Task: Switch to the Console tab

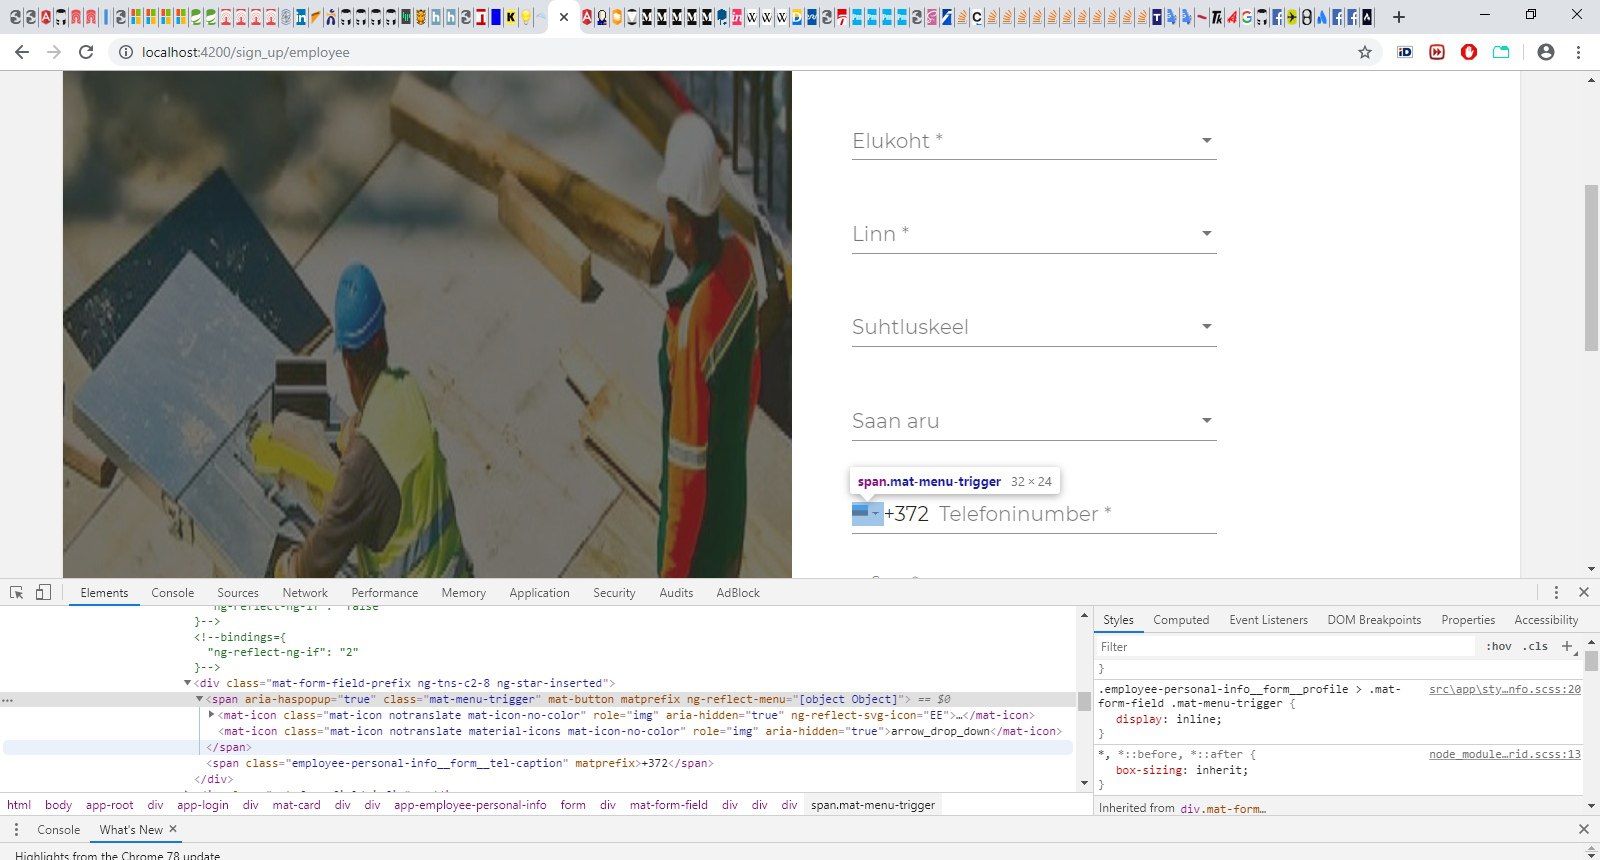Action: (173, 593)
